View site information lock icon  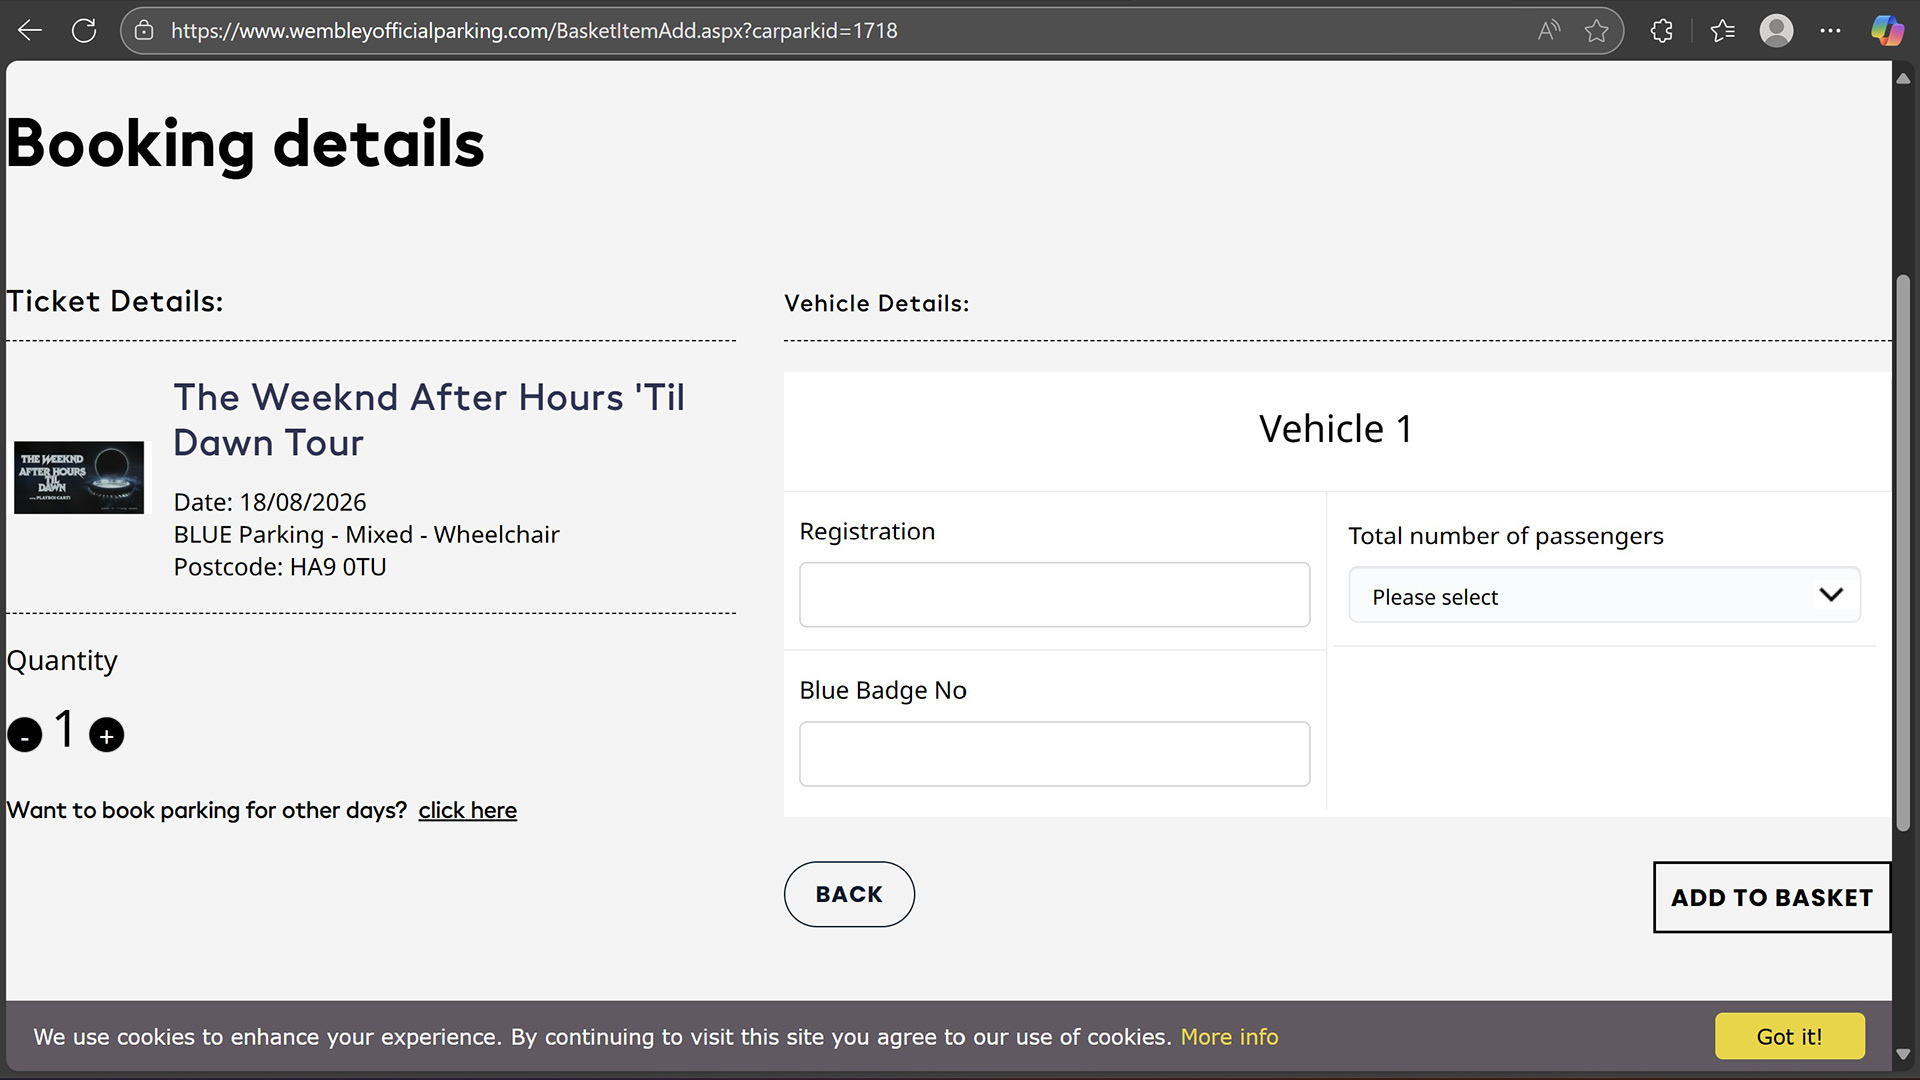coord(144,31)
